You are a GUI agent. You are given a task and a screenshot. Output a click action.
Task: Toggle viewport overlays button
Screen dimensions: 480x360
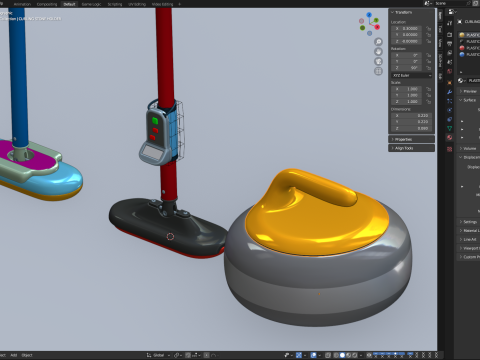point(314,355)
